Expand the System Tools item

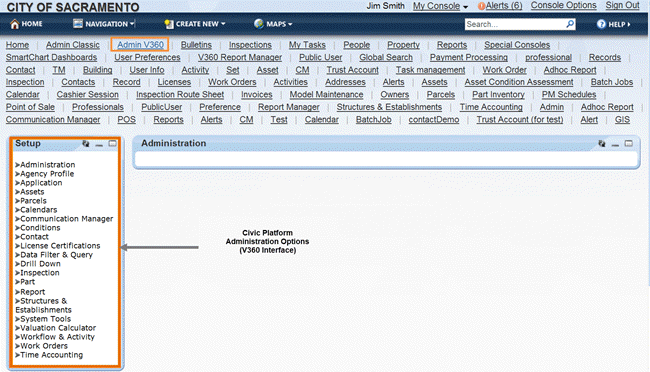(43, 319)
